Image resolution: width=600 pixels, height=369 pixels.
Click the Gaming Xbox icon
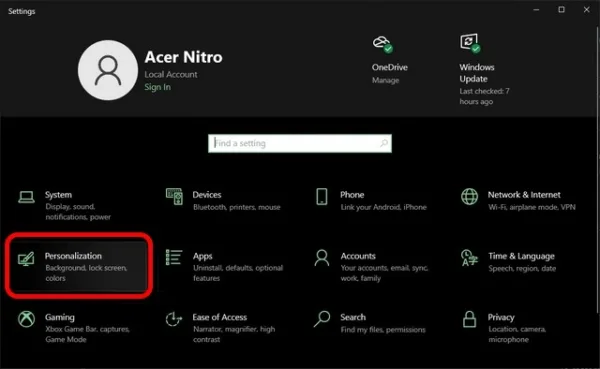tap(26, 319)
